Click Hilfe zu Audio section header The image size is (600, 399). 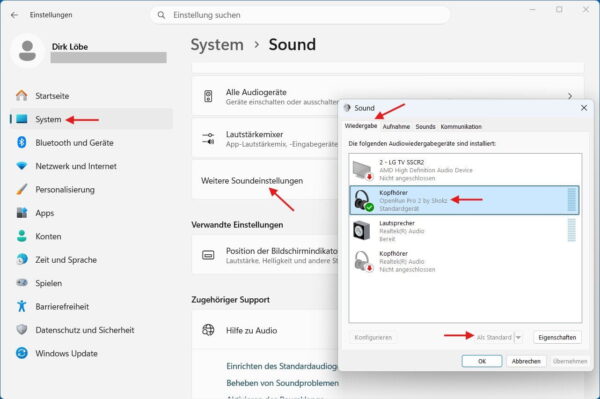(x=265, y=330)
